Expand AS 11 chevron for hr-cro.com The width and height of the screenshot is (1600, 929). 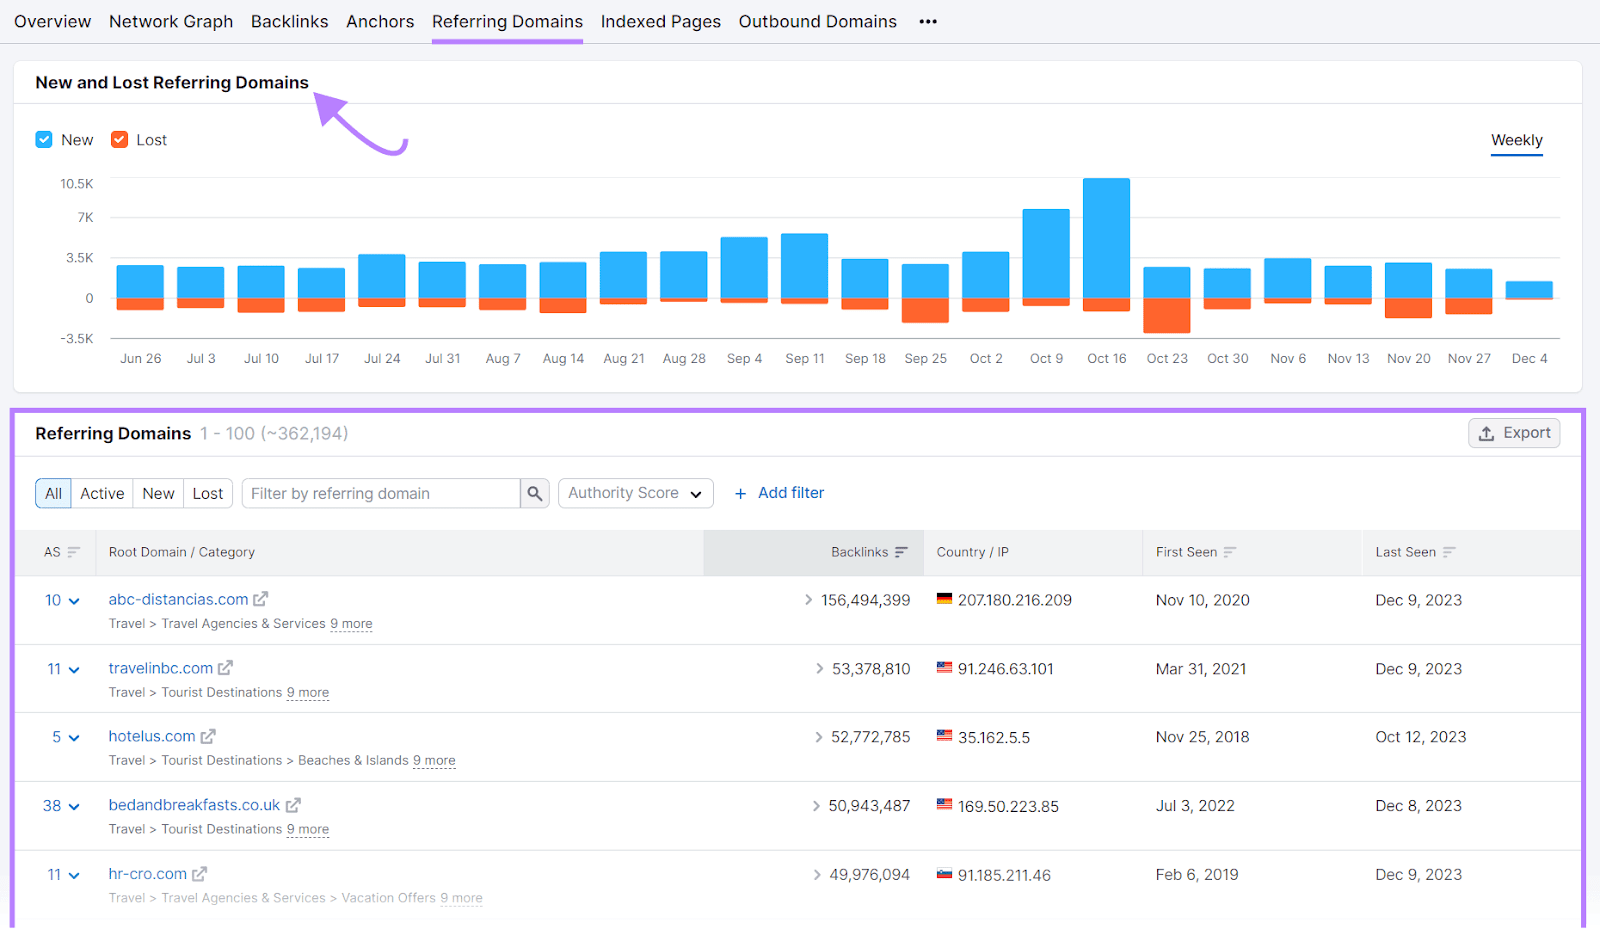[74, 875]
